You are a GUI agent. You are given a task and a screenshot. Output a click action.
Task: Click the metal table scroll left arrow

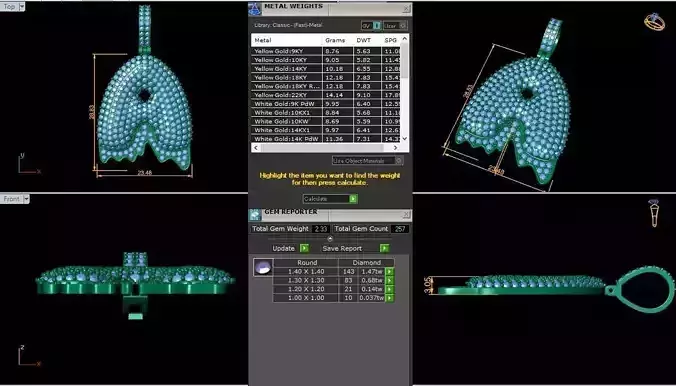click(256, 147)
